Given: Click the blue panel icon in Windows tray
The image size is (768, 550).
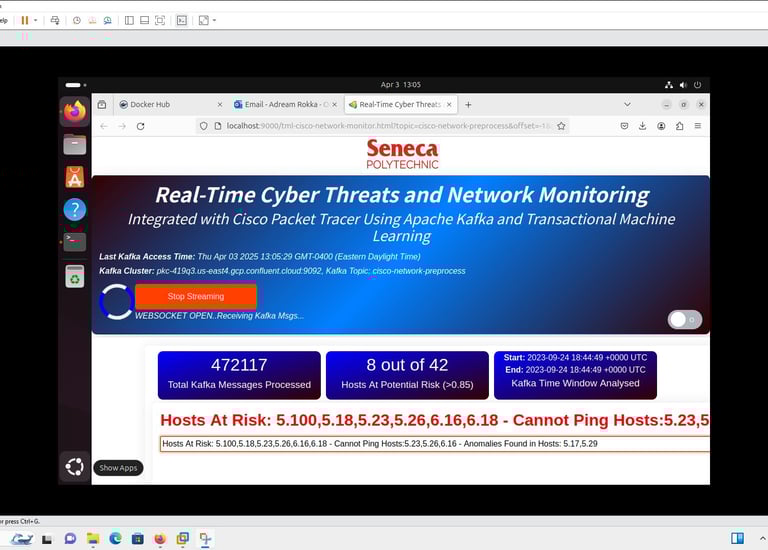Looking at the screenshot, I should click(737, 538).
